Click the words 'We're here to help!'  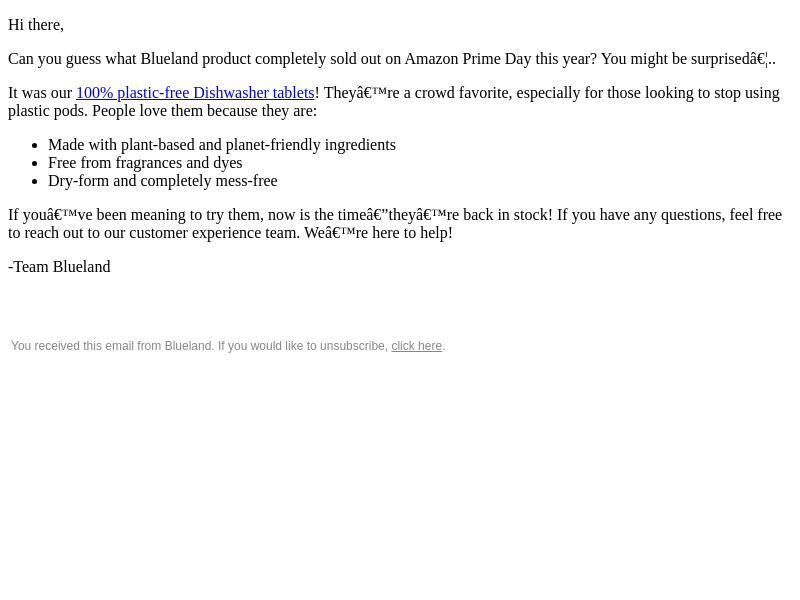point(378,233)
